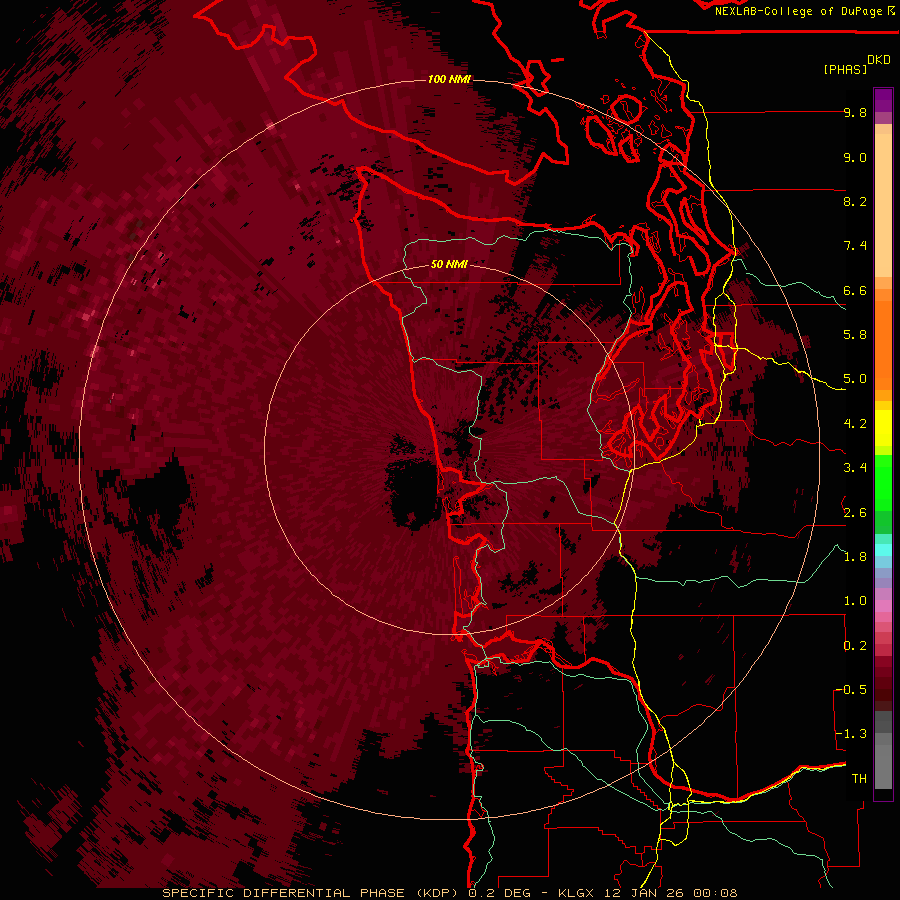This screenshot has height=900, width=900.
Task: Click the yellow segment of the color bar
Action: (883, 428)
